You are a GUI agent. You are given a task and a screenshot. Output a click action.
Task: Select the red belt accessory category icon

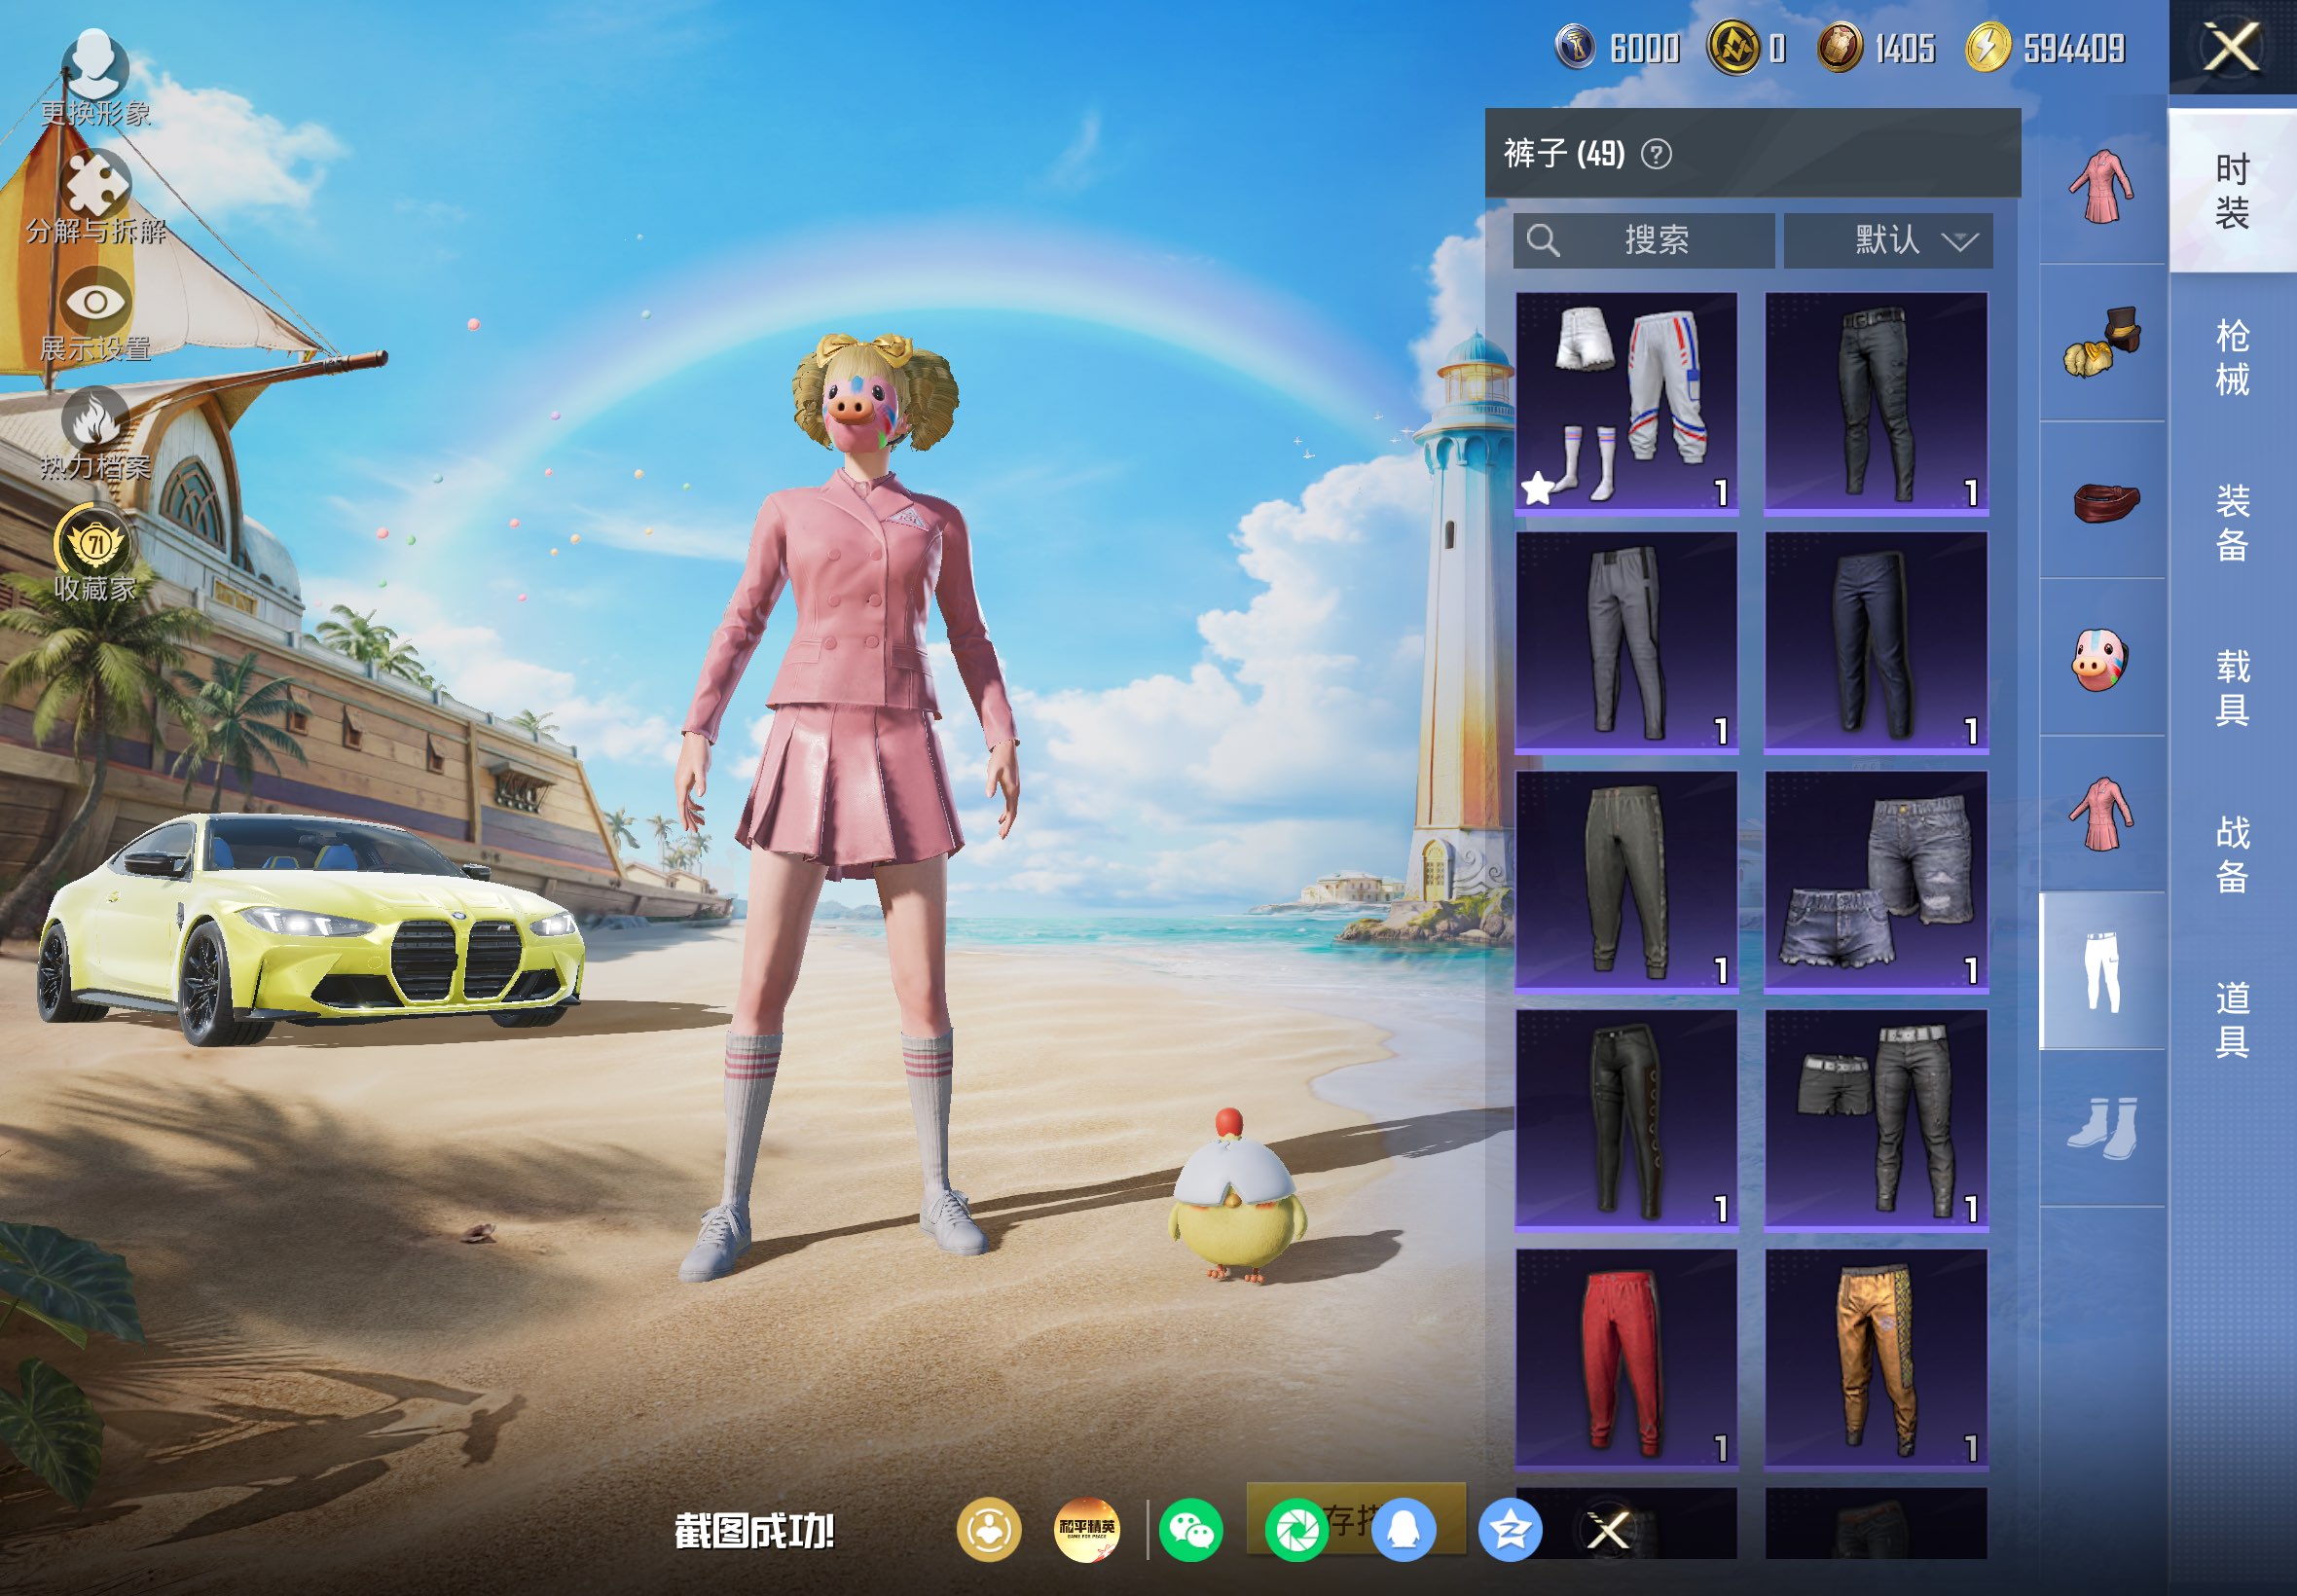tap(2102, 500)
